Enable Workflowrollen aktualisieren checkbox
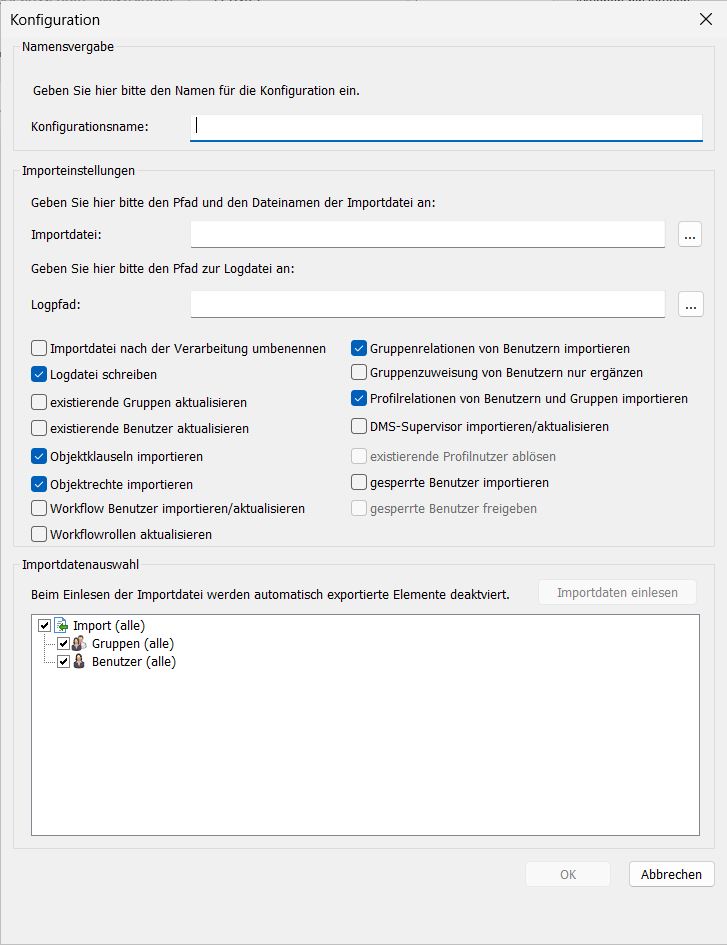This screenshot has width=727, height=945. [39, 534]
